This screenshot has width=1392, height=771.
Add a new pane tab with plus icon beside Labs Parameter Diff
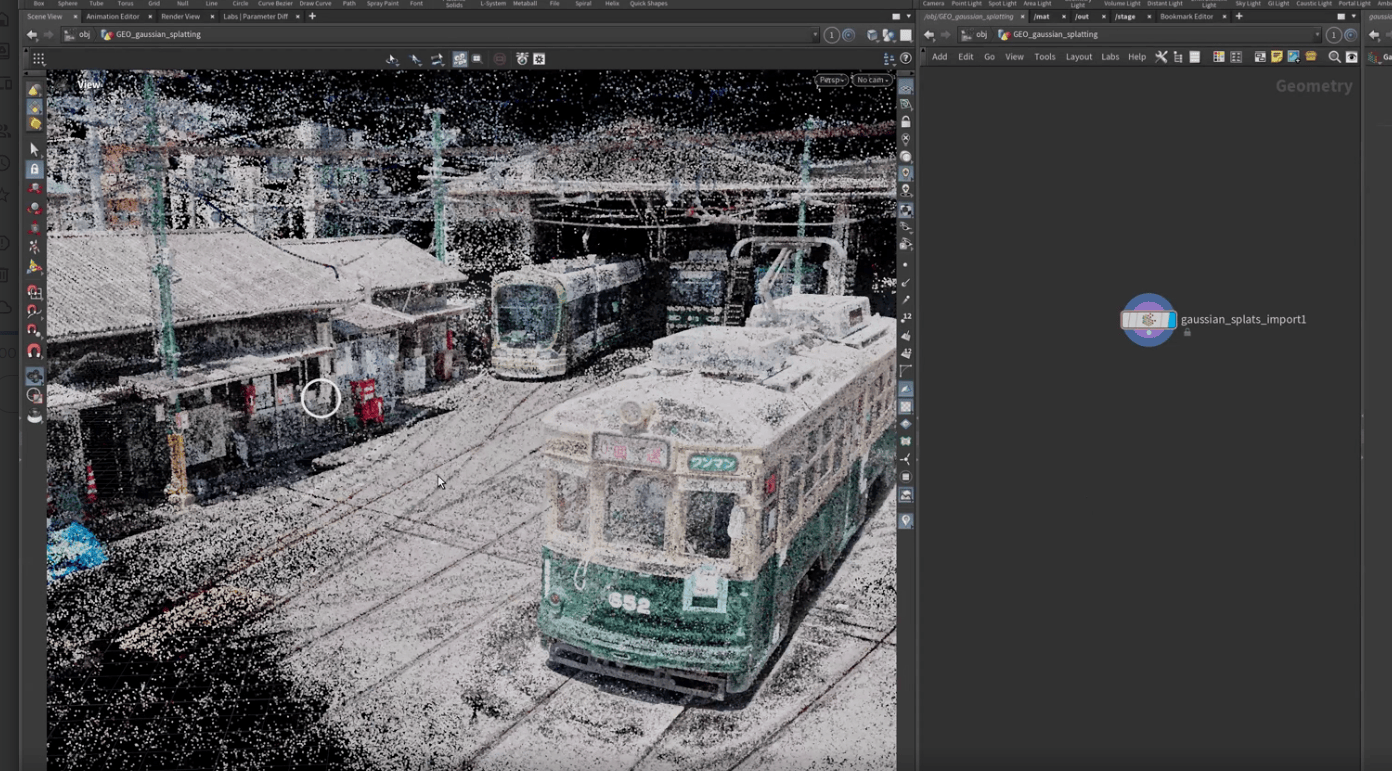tap(312, 17)
